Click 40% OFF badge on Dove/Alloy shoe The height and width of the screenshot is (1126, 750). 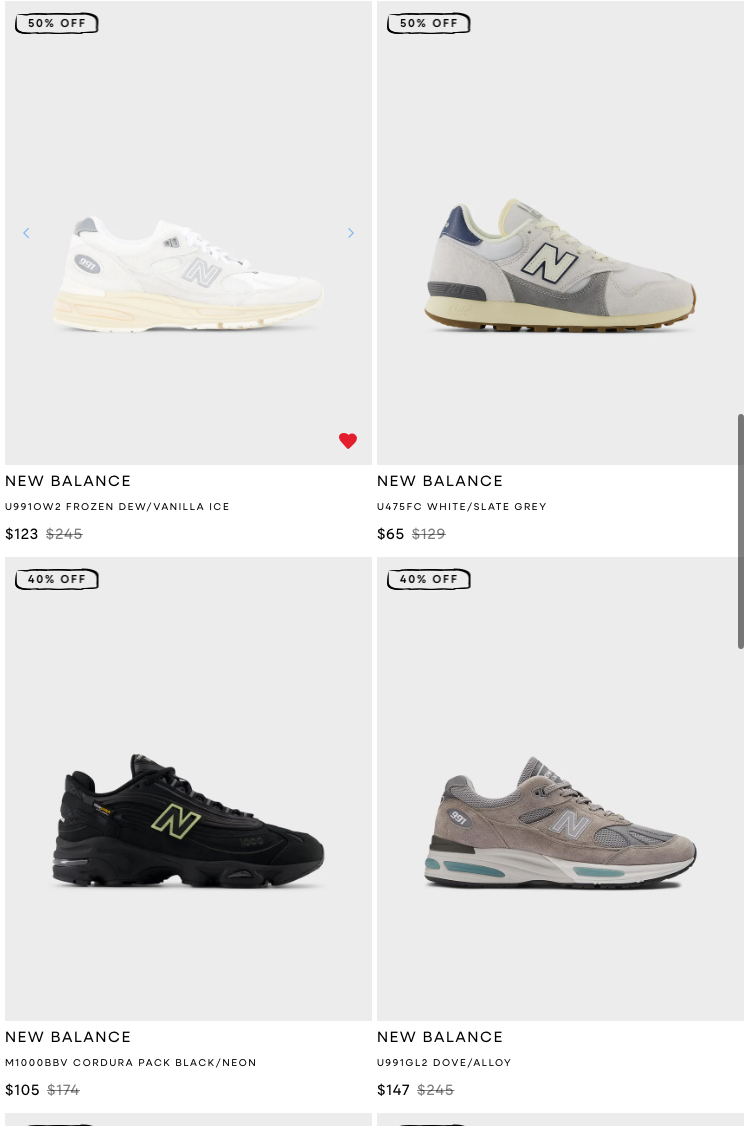click(429, 580)
